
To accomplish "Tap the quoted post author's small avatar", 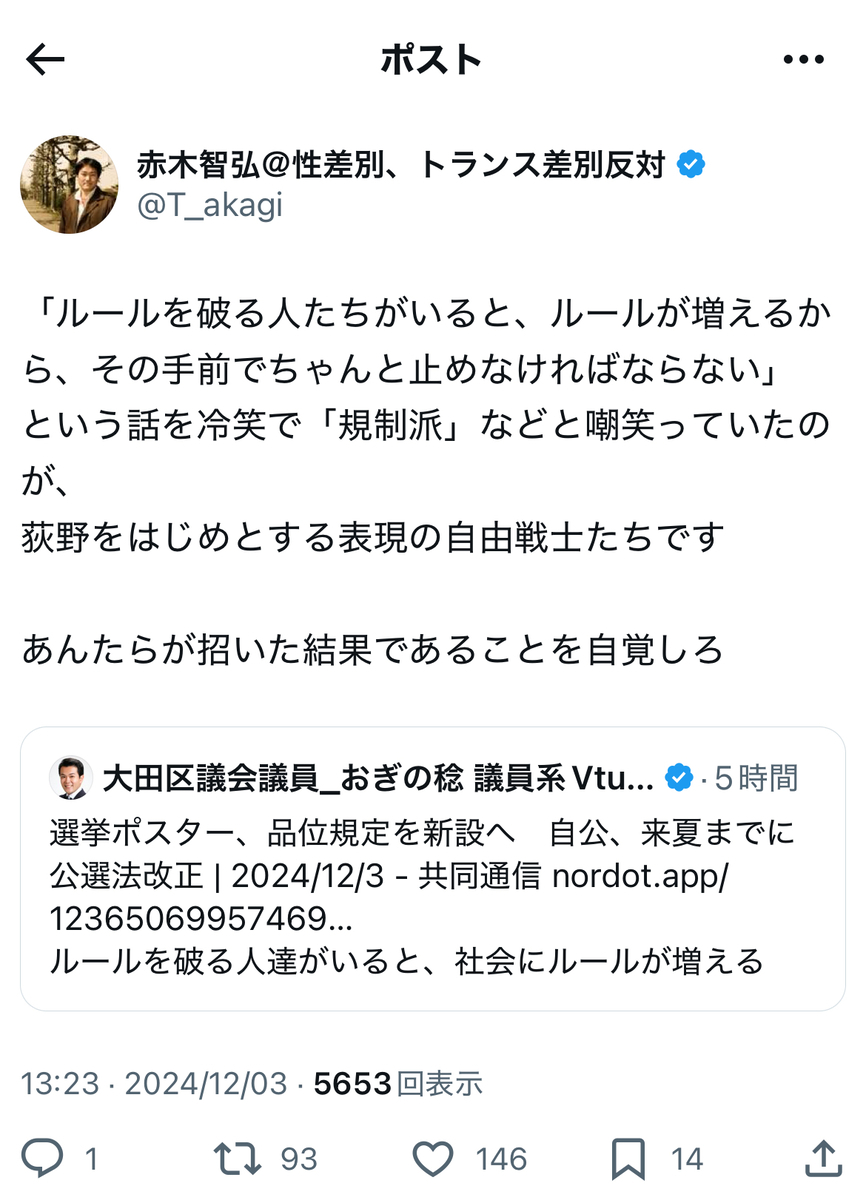I will [71, 777].
